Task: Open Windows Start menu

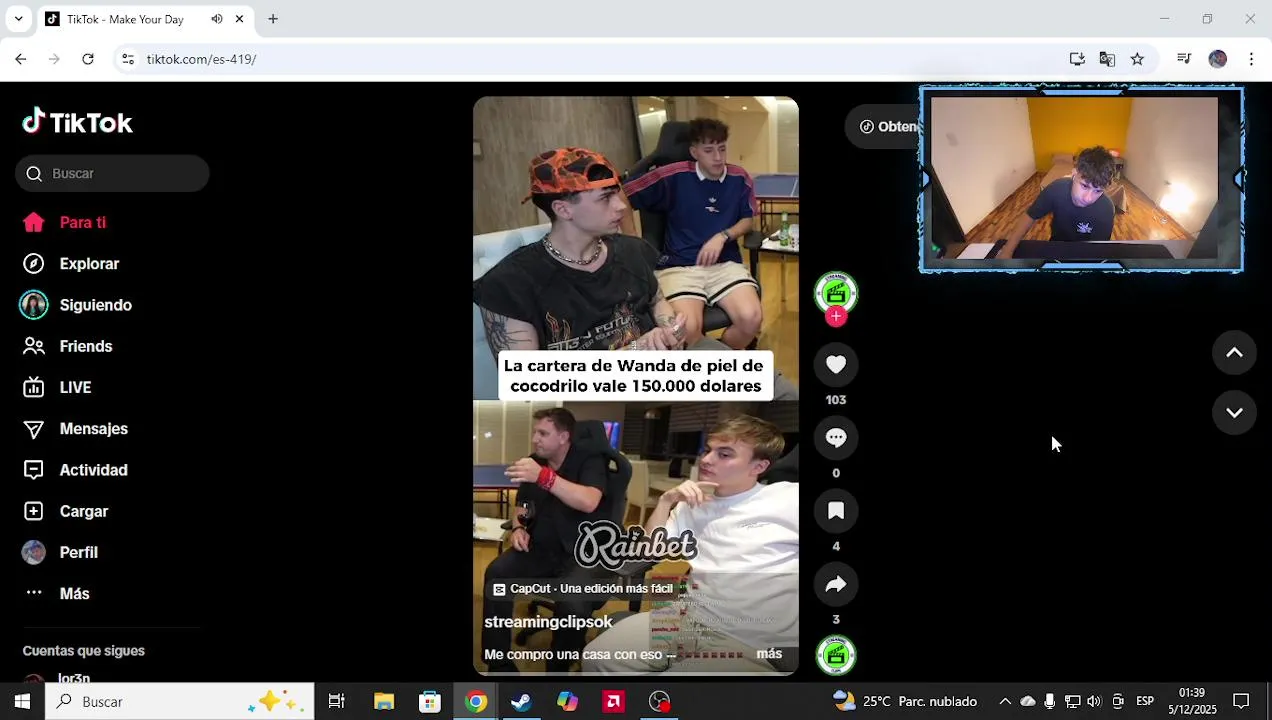Action: (x=22, y=701)
